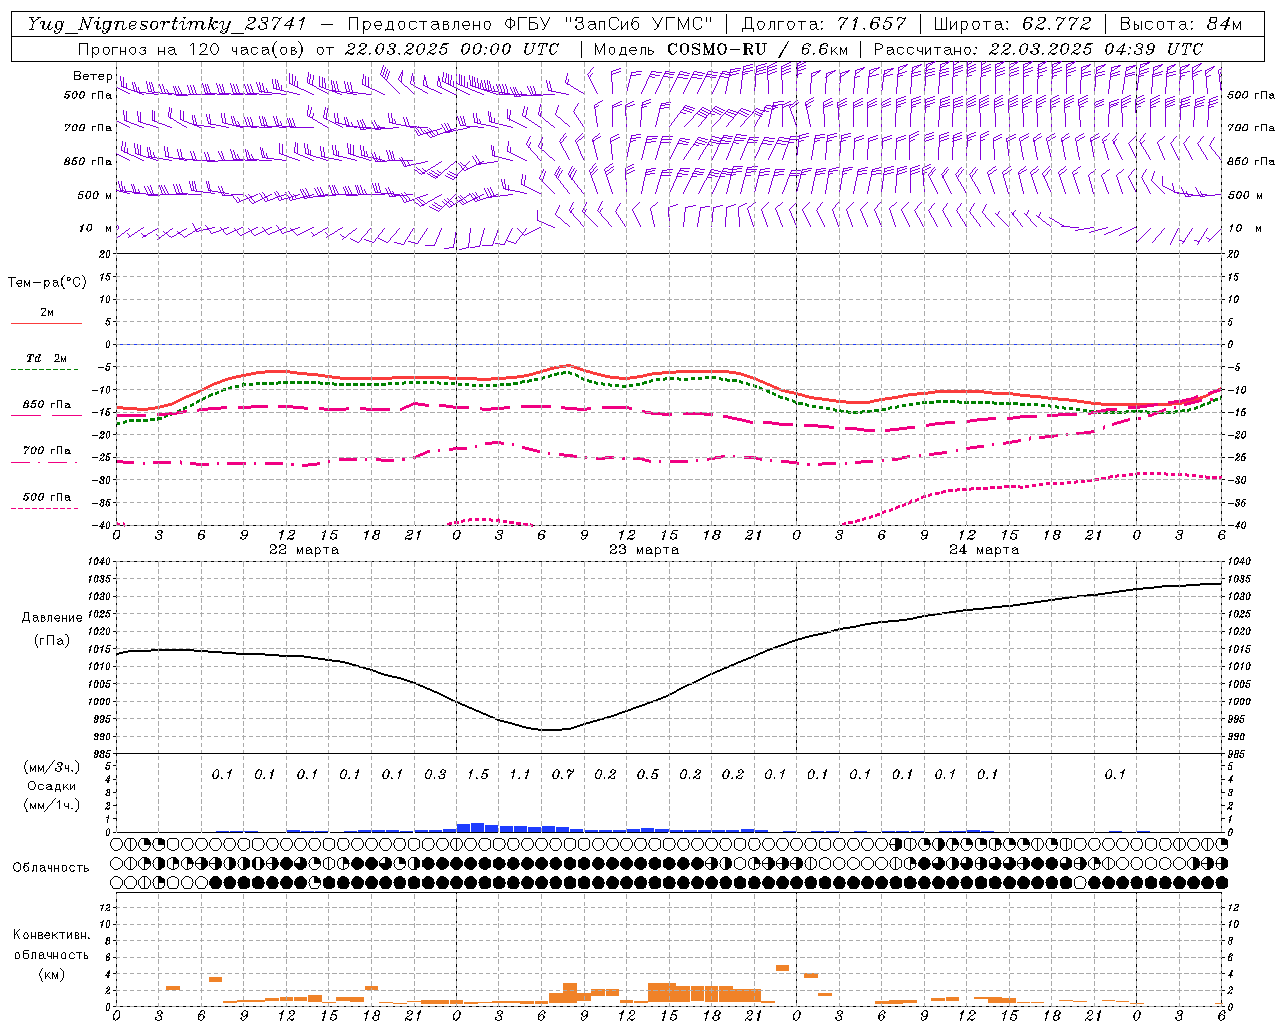Click the (км) unit label
The image size is (1280, 1024).
point(51,974)
